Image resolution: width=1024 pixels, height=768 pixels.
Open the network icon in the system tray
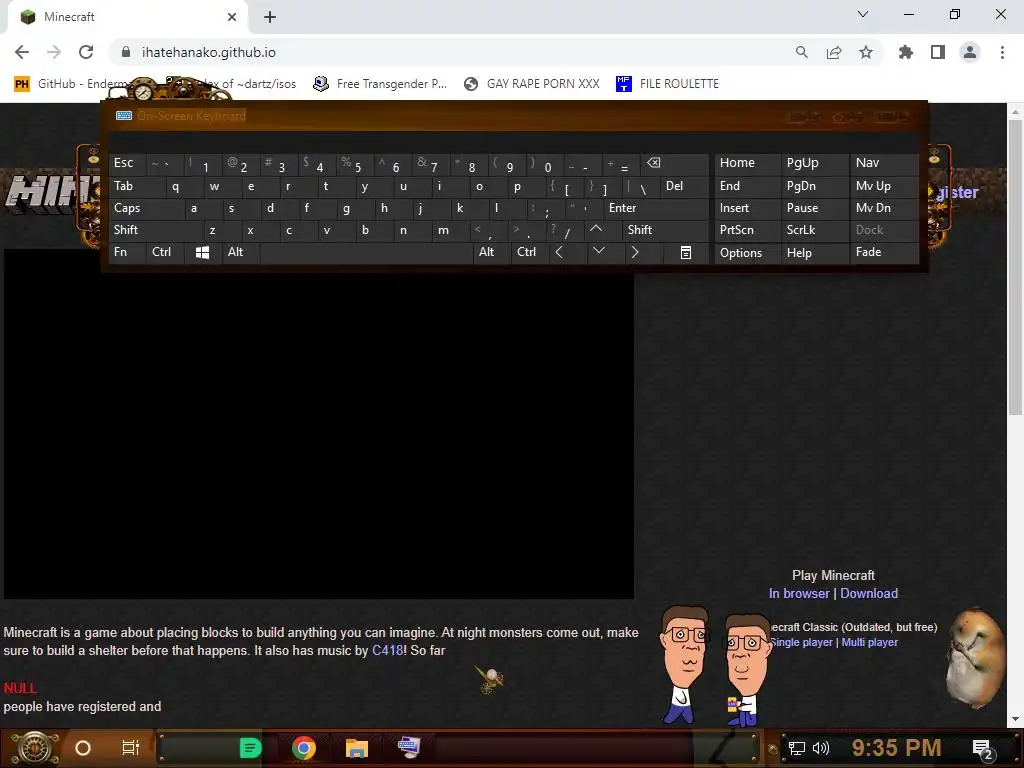(x=796, y=748)
